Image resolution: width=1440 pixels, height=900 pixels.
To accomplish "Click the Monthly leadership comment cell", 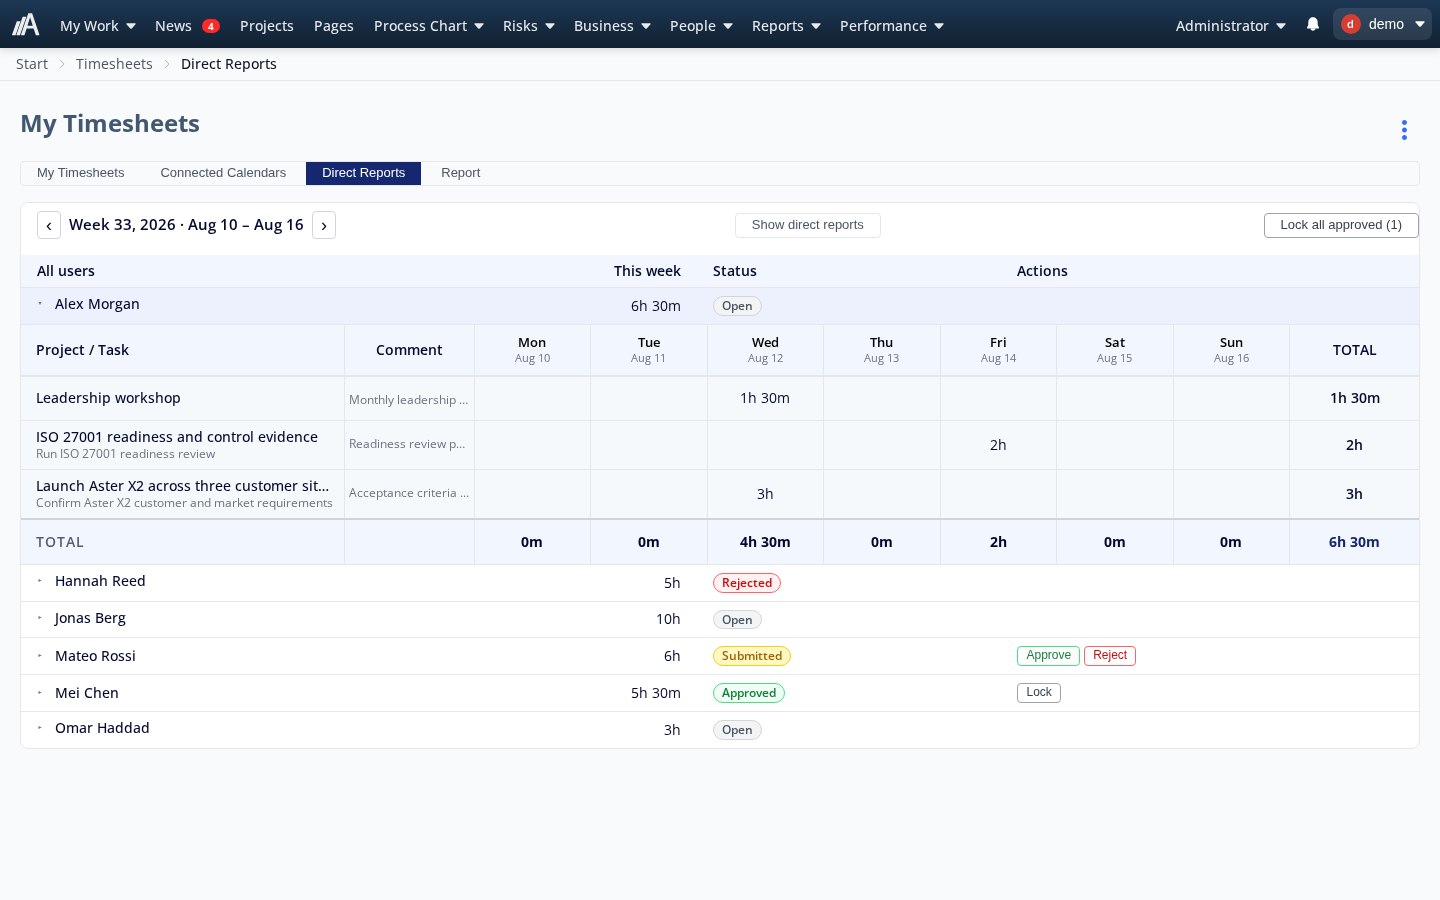I will click(409, 399).
